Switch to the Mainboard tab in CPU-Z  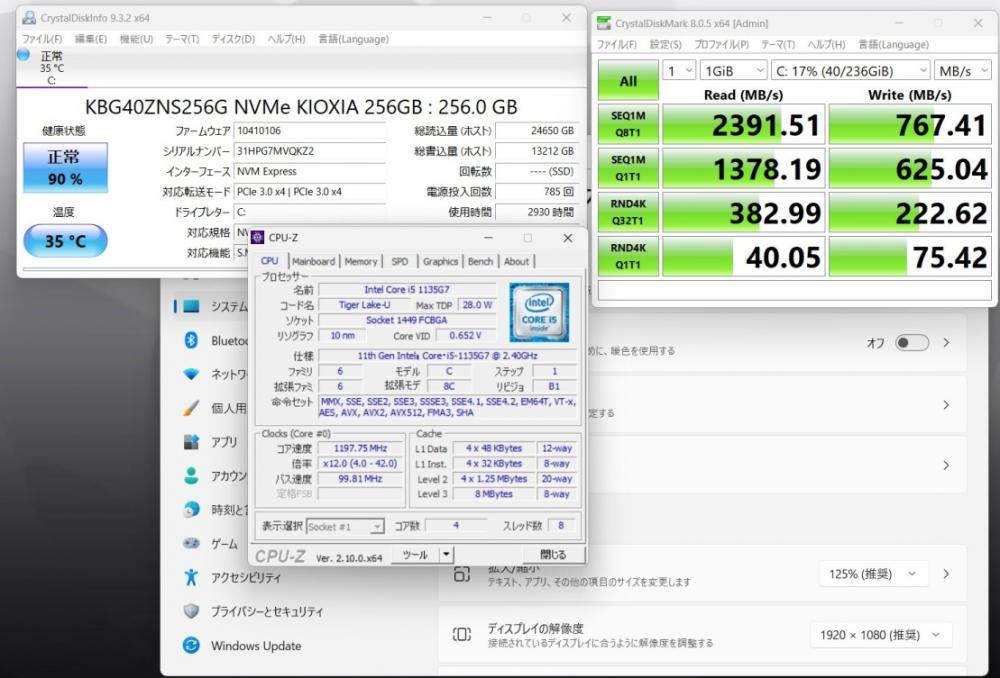click(x=313, y=262)
